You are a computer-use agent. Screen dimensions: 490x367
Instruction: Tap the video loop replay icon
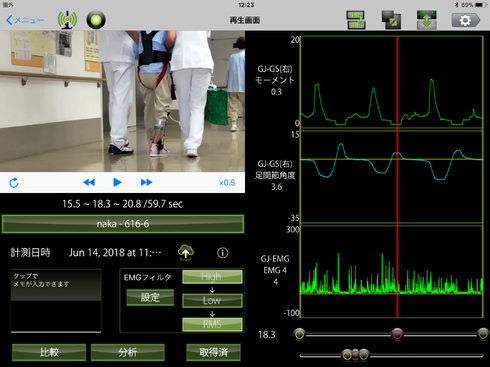pos(14,182)
